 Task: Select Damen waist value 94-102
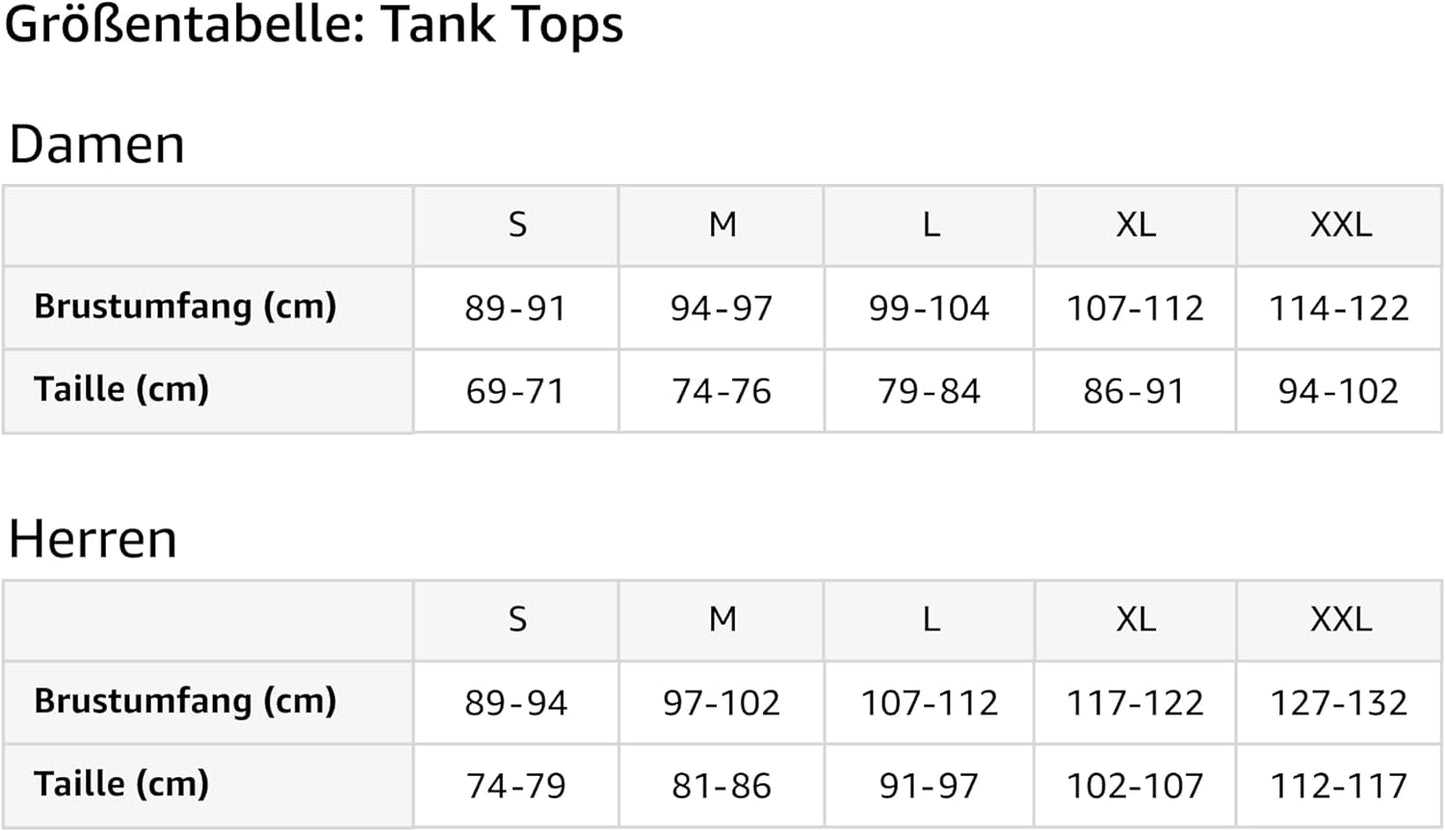[1339, 391]
